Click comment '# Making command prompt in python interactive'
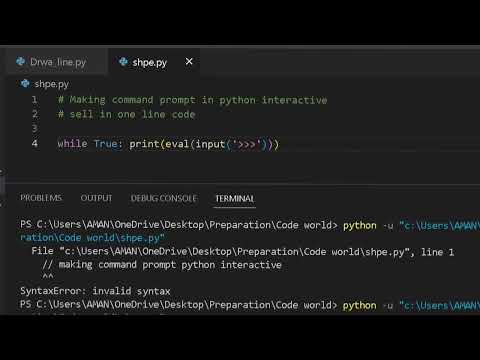 coord(192,100)
